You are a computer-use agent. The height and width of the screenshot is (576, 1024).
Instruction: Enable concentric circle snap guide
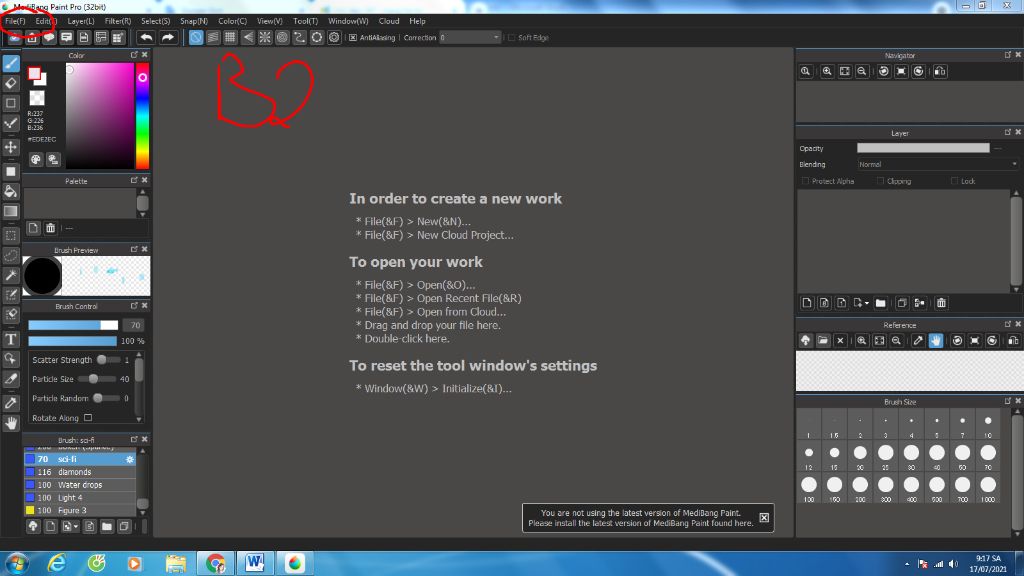282,37
